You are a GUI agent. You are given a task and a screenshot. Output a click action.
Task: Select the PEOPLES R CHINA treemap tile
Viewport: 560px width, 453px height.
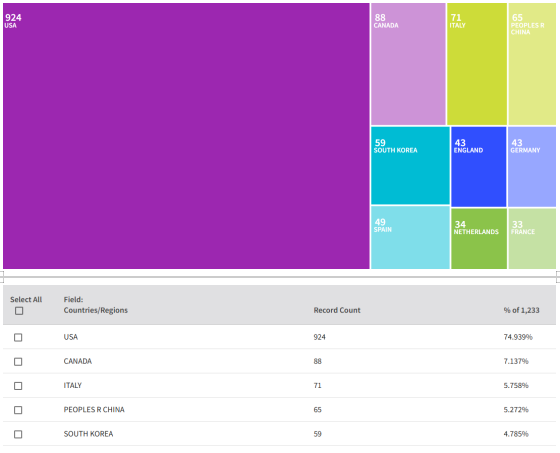click(532, 64)
